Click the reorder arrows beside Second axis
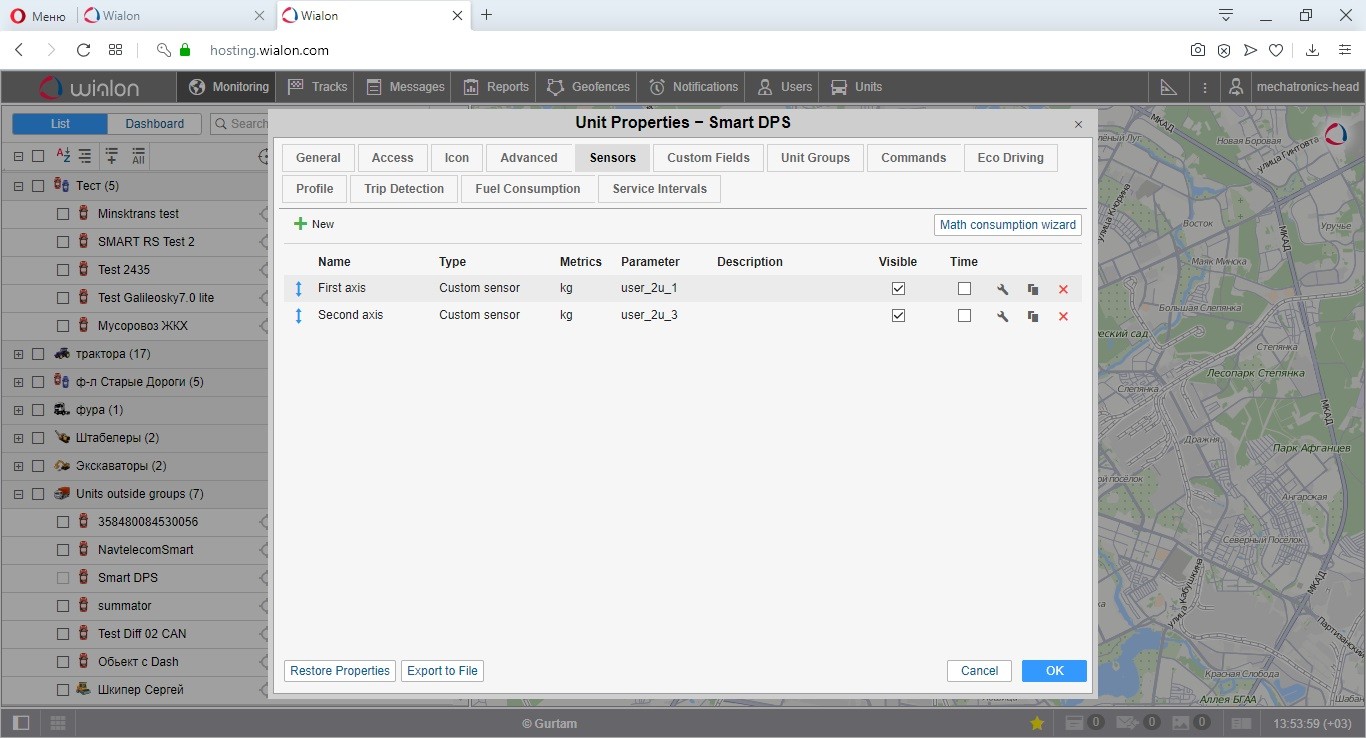This screenshot has height=738, width=1366. [298, 316]
